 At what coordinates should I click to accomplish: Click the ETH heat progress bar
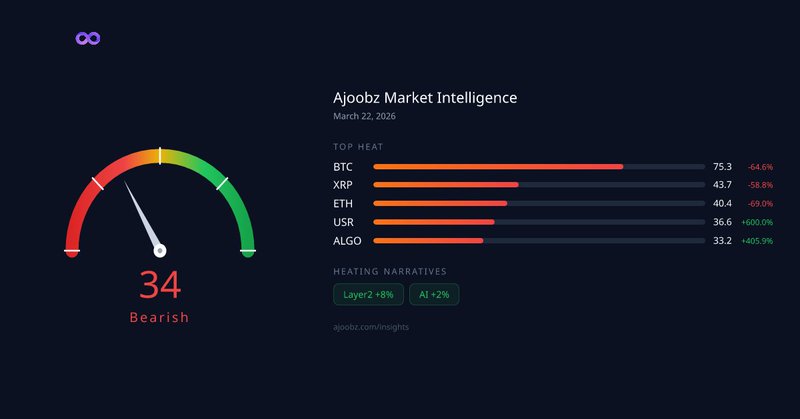point(539,203)
